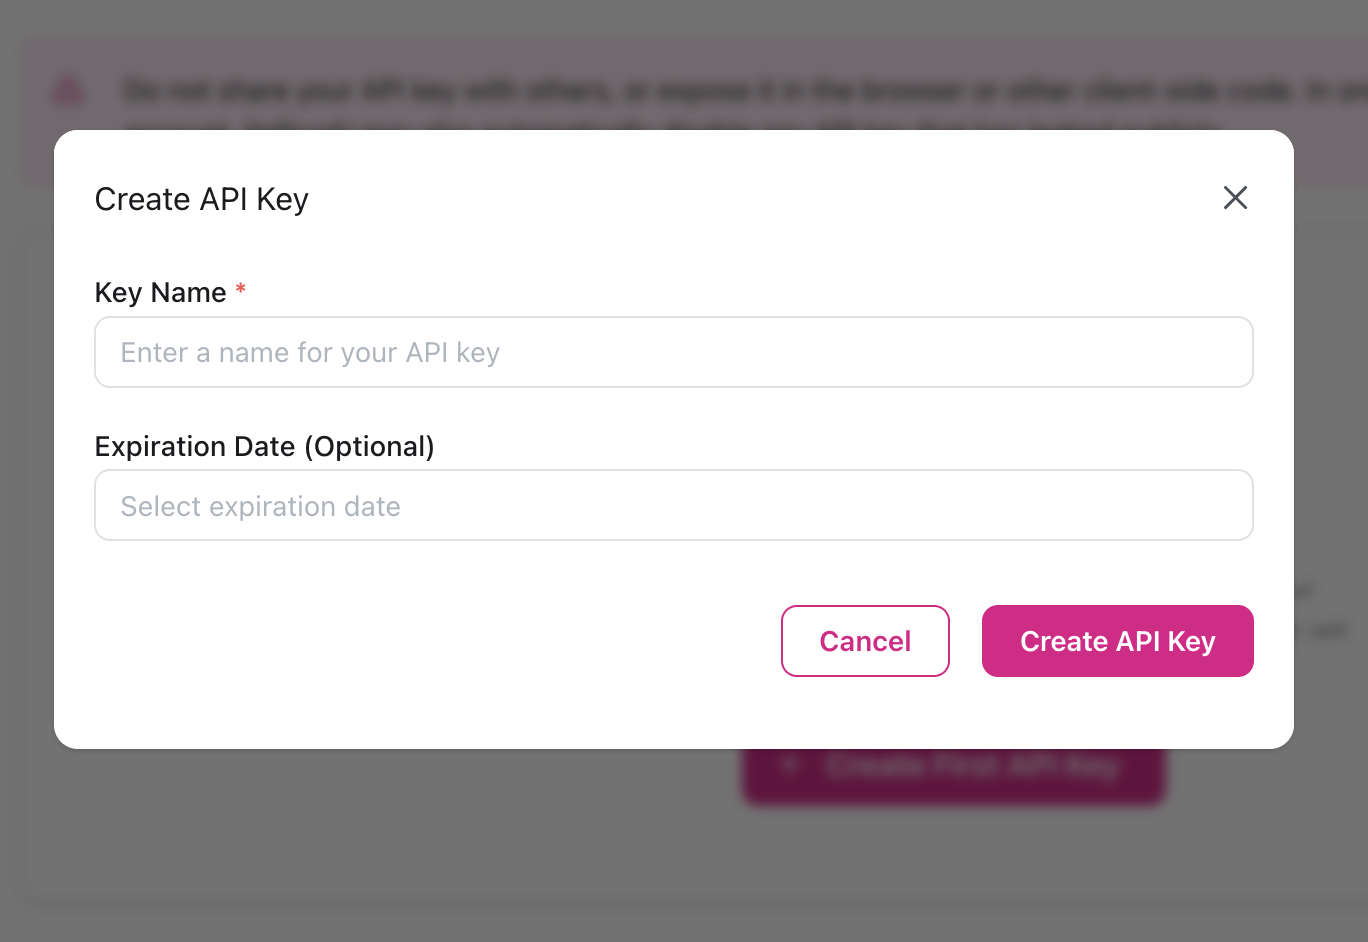The height and width of the screenshot is (942, 1368).
Task: Click the Key Name field label
Action: 160,292
